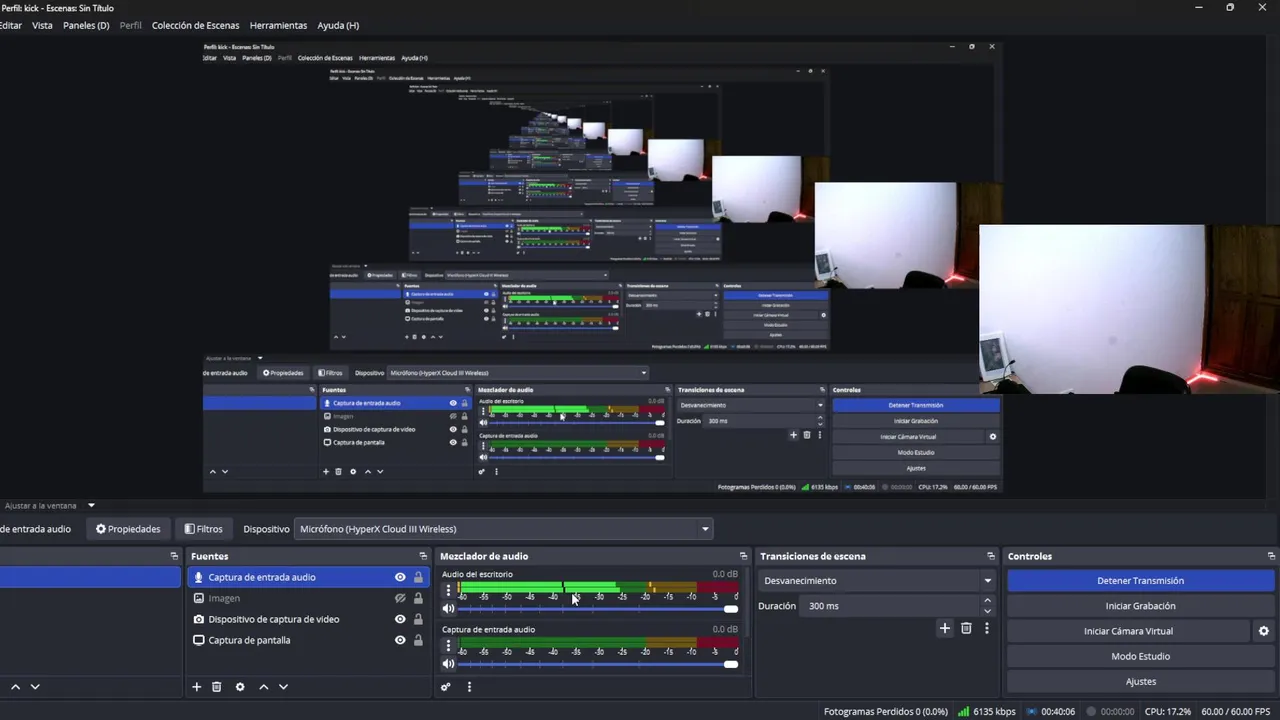The height and width of the screenshot is (720, 1280).
Task: Float the Transiciones de escena dock panel
Action: [x=991, y=556]
